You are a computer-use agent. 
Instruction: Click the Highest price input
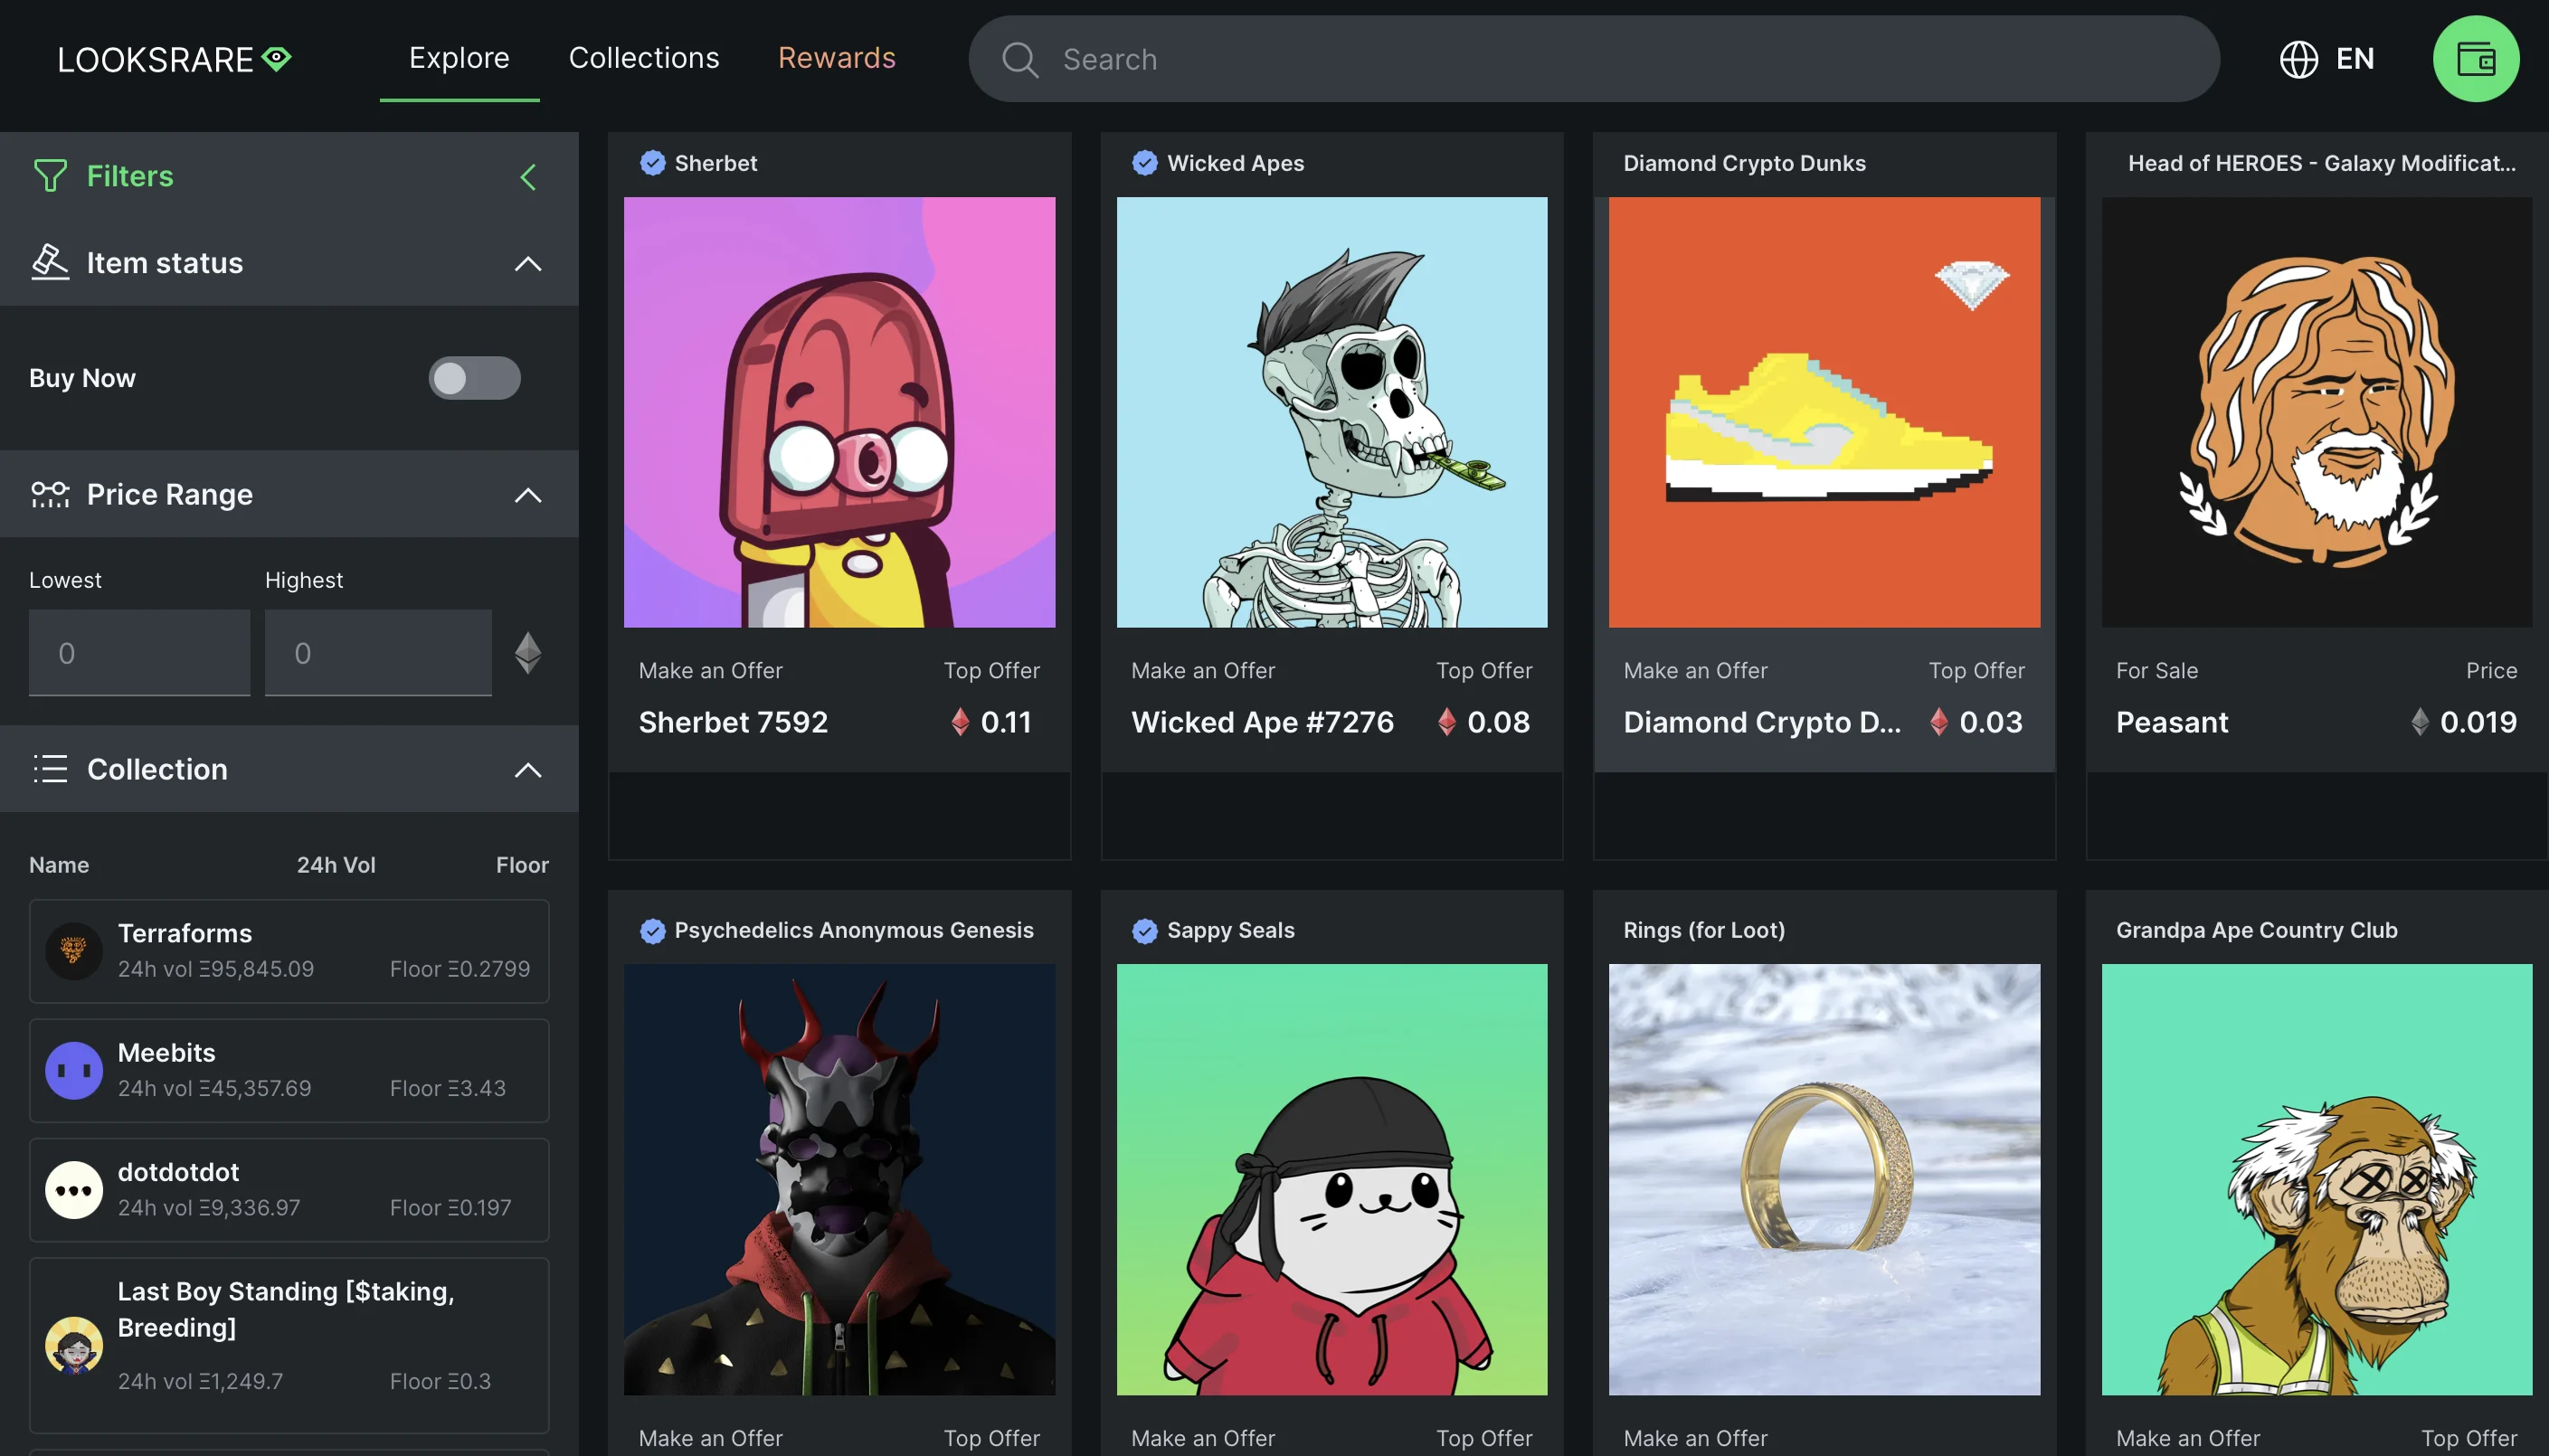click(x=378, y=653)
